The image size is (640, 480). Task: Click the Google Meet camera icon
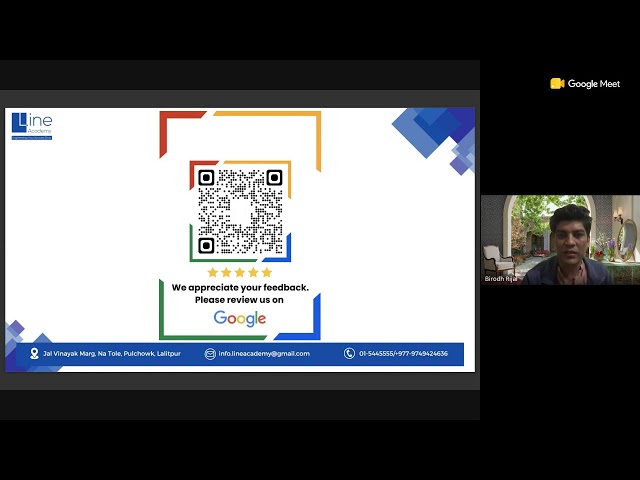point(557,84)
